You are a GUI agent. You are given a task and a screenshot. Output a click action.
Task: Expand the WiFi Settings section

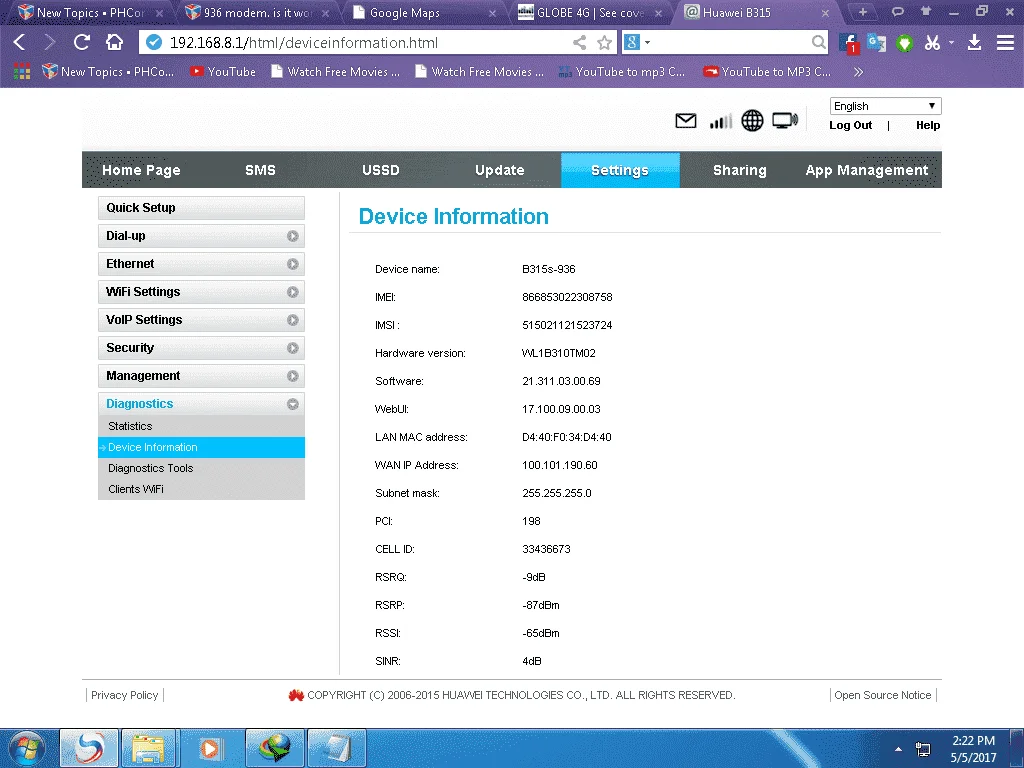click(201, 292)
